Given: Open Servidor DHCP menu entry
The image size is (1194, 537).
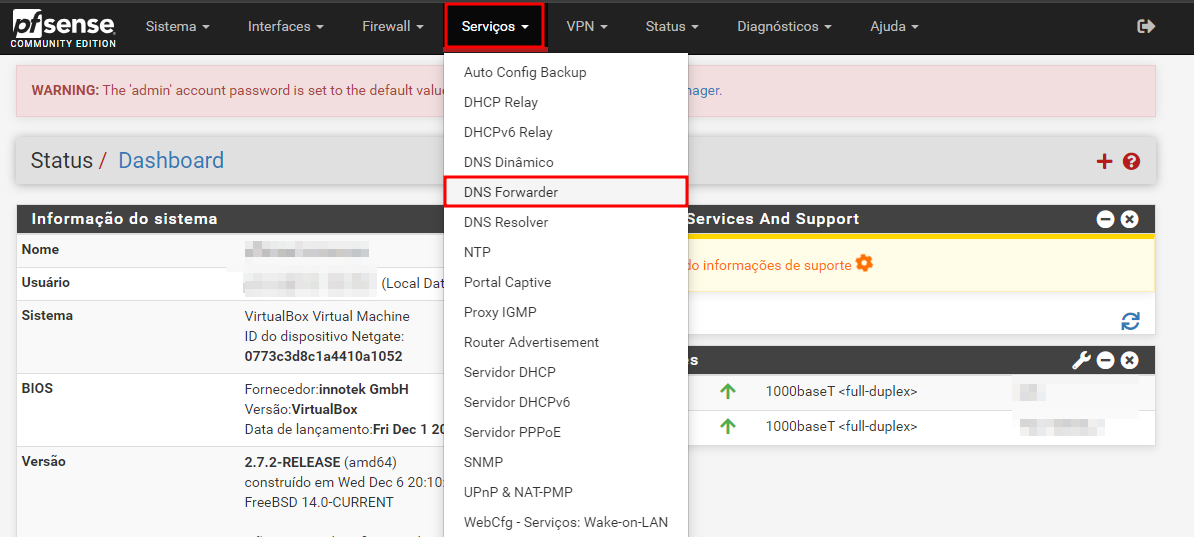Looking at the screenshot, I should (509, 372).
